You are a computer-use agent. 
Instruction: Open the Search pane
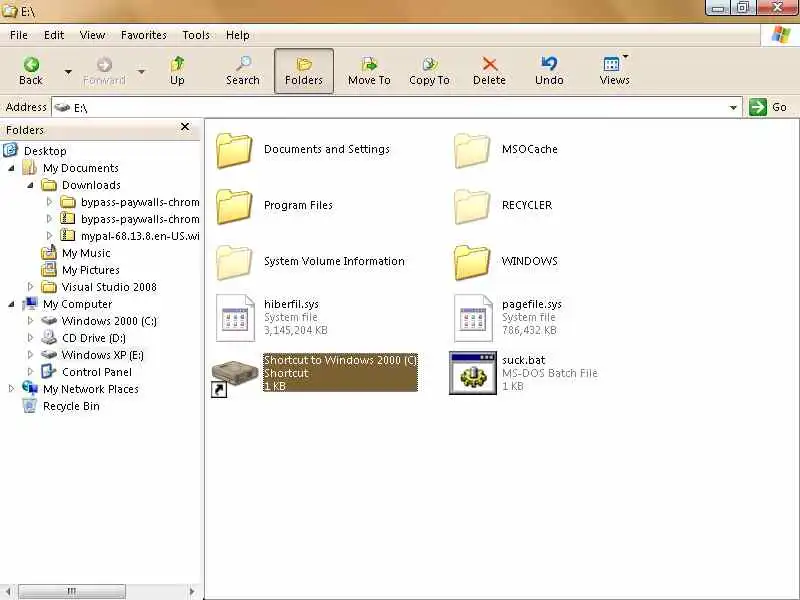[x=243, y=71]
